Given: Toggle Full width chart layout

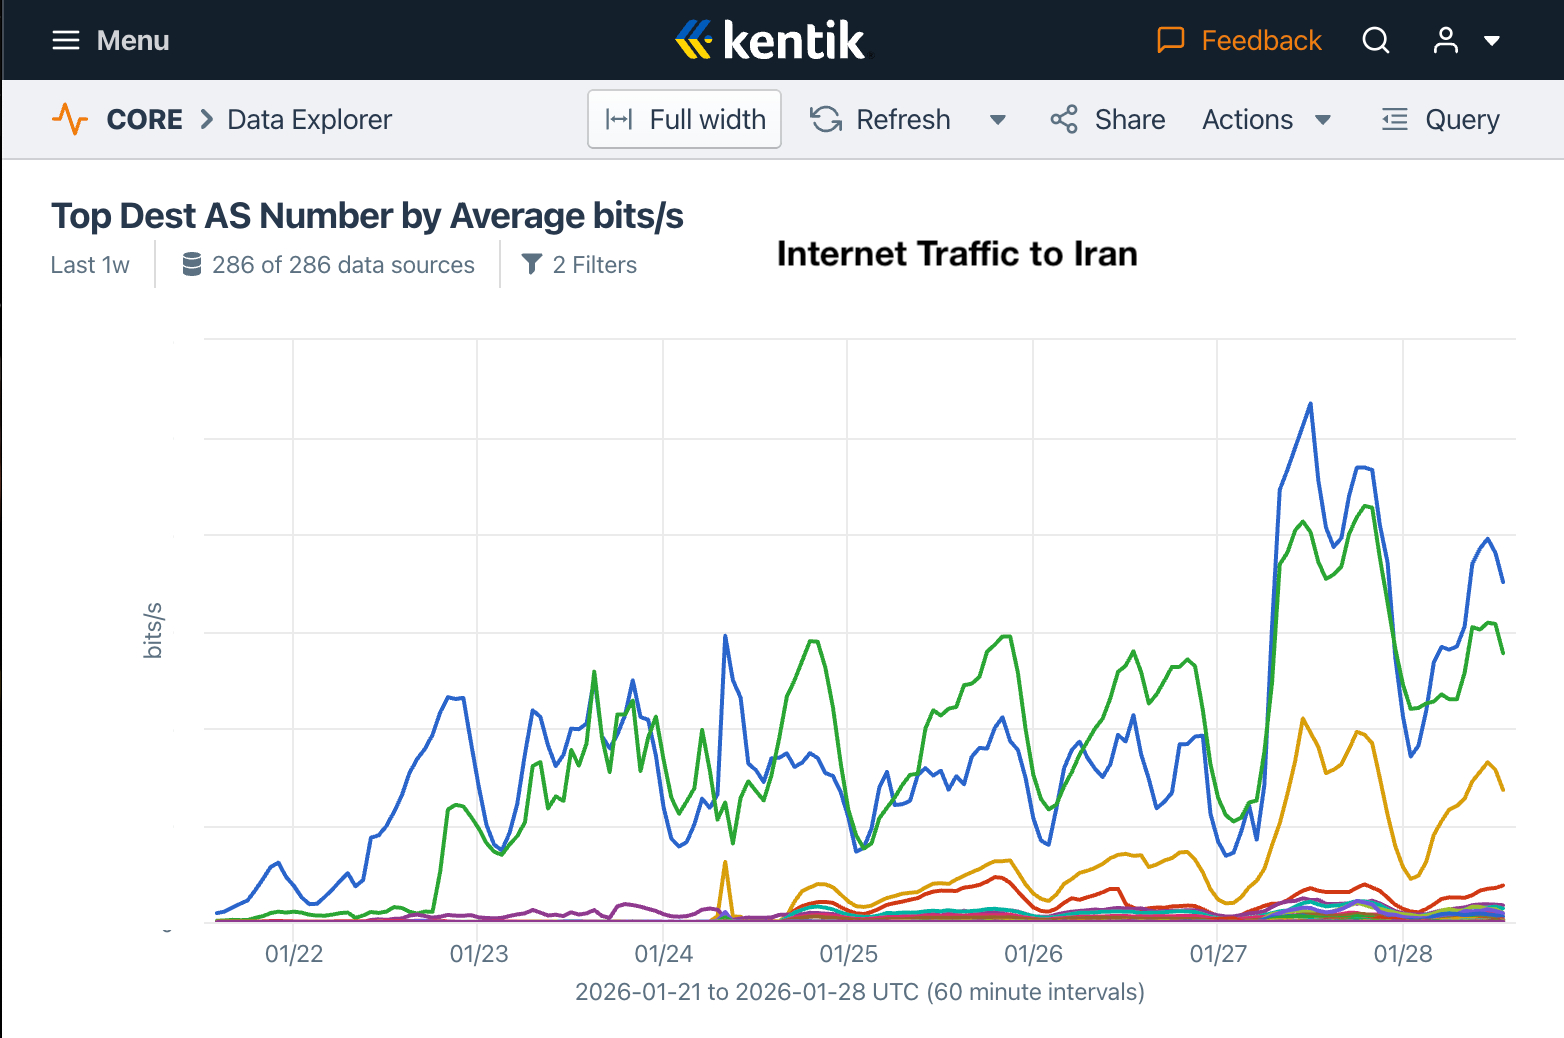Looking at the screenshot, I should [x=685, y=120].
